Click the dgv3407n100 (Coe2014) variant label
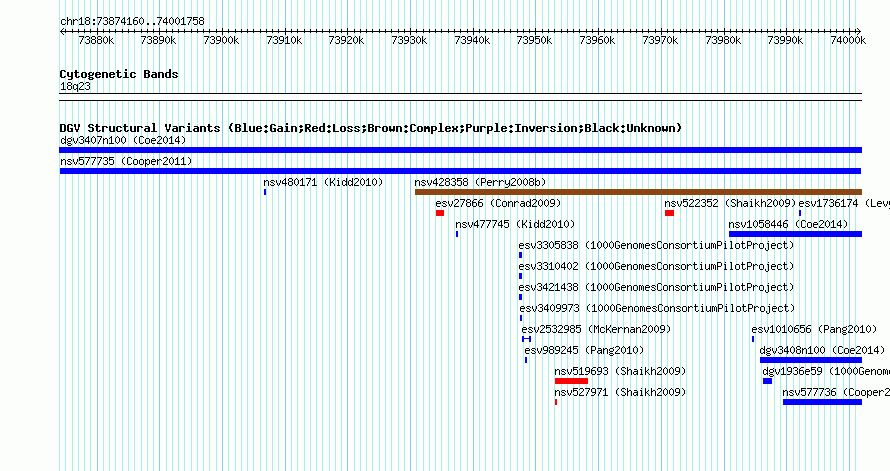Viewport: 890px width, 471px height. pyautogui.click(x=123, y=140)
